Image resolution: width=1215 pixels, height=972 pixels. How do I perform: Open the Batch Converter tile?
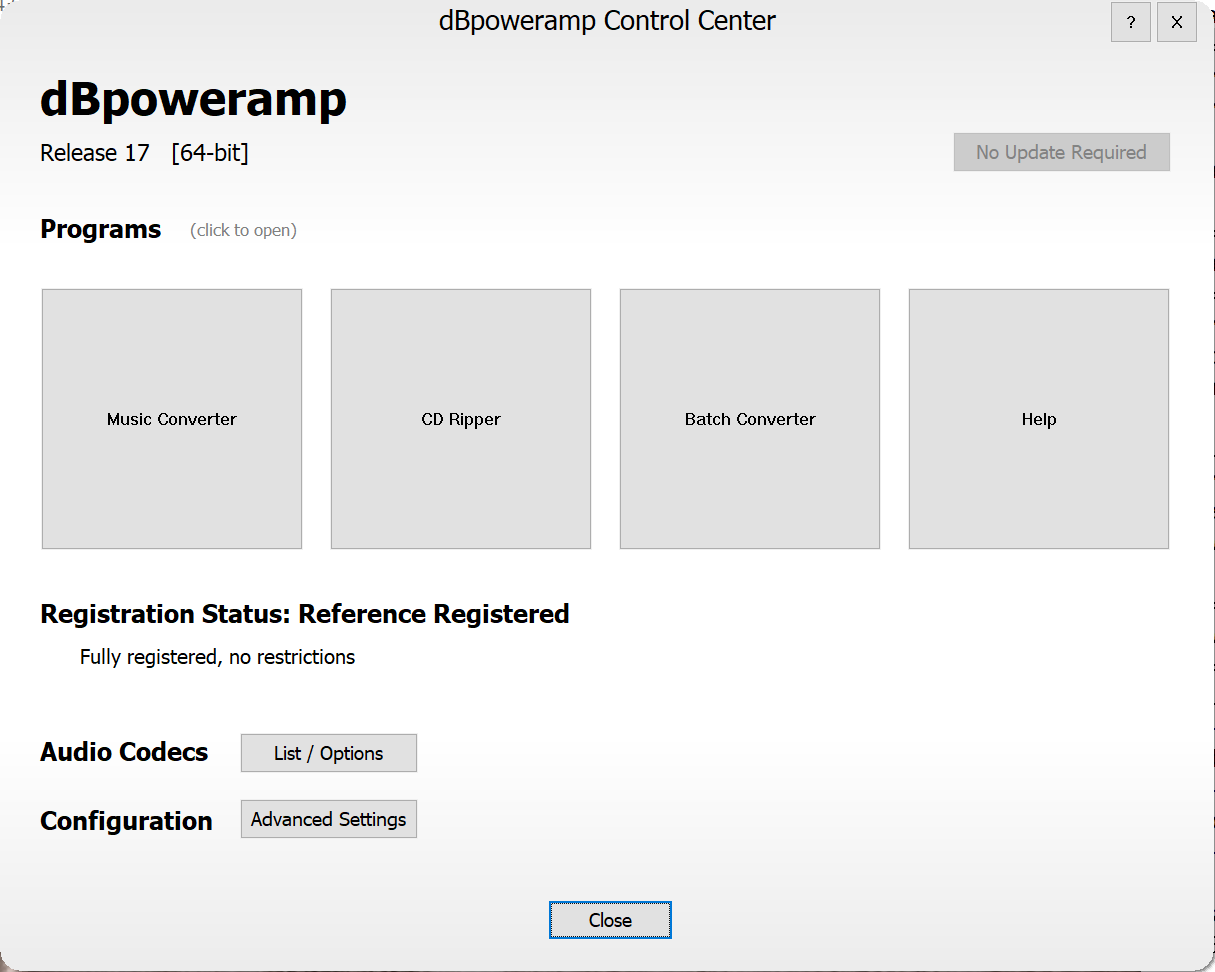point(750,419)
